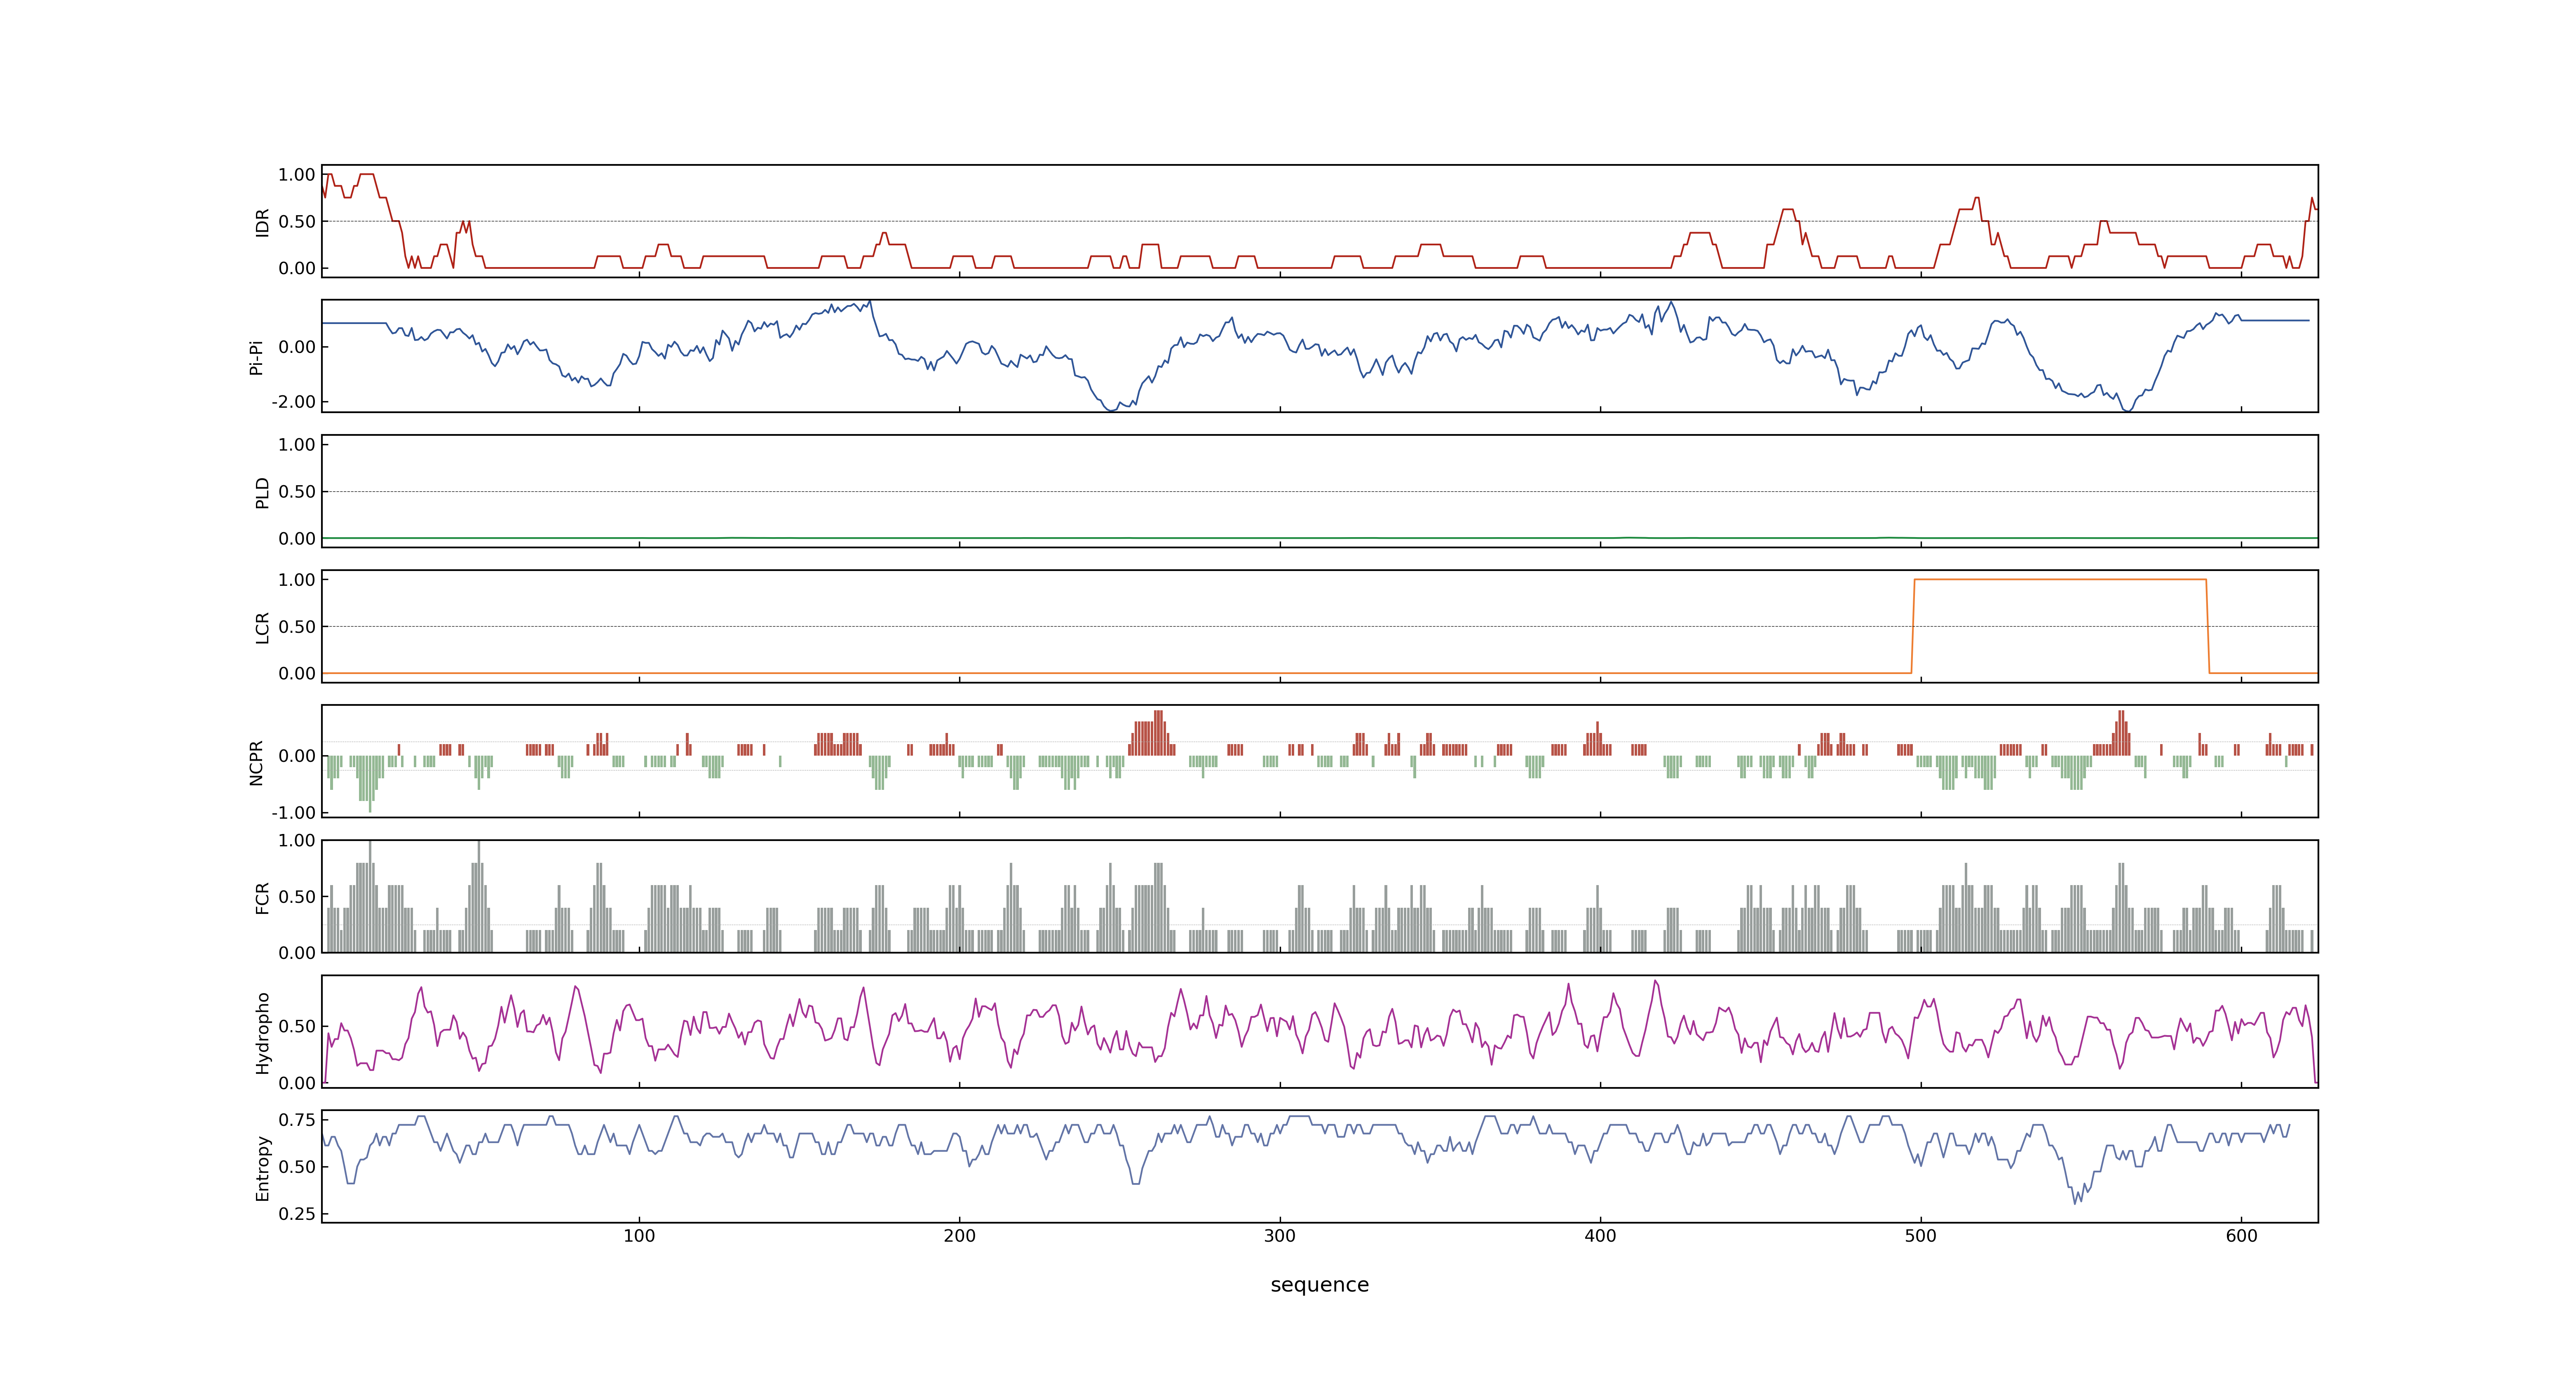The image size is (2576, 1374).
Task: Select the Pi-Pi panel axis label
Action: [256, 357]
